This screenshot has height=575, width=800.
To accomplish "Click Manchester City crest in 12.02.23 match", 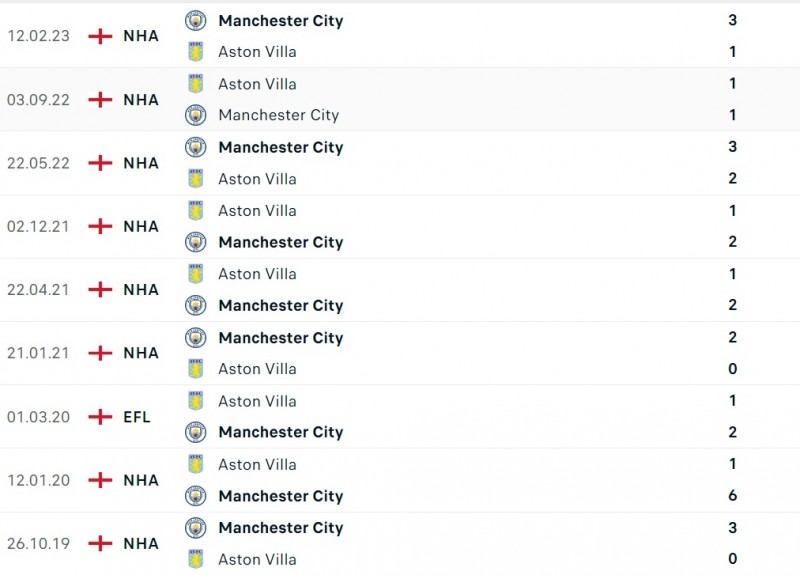I will [196, 20].
